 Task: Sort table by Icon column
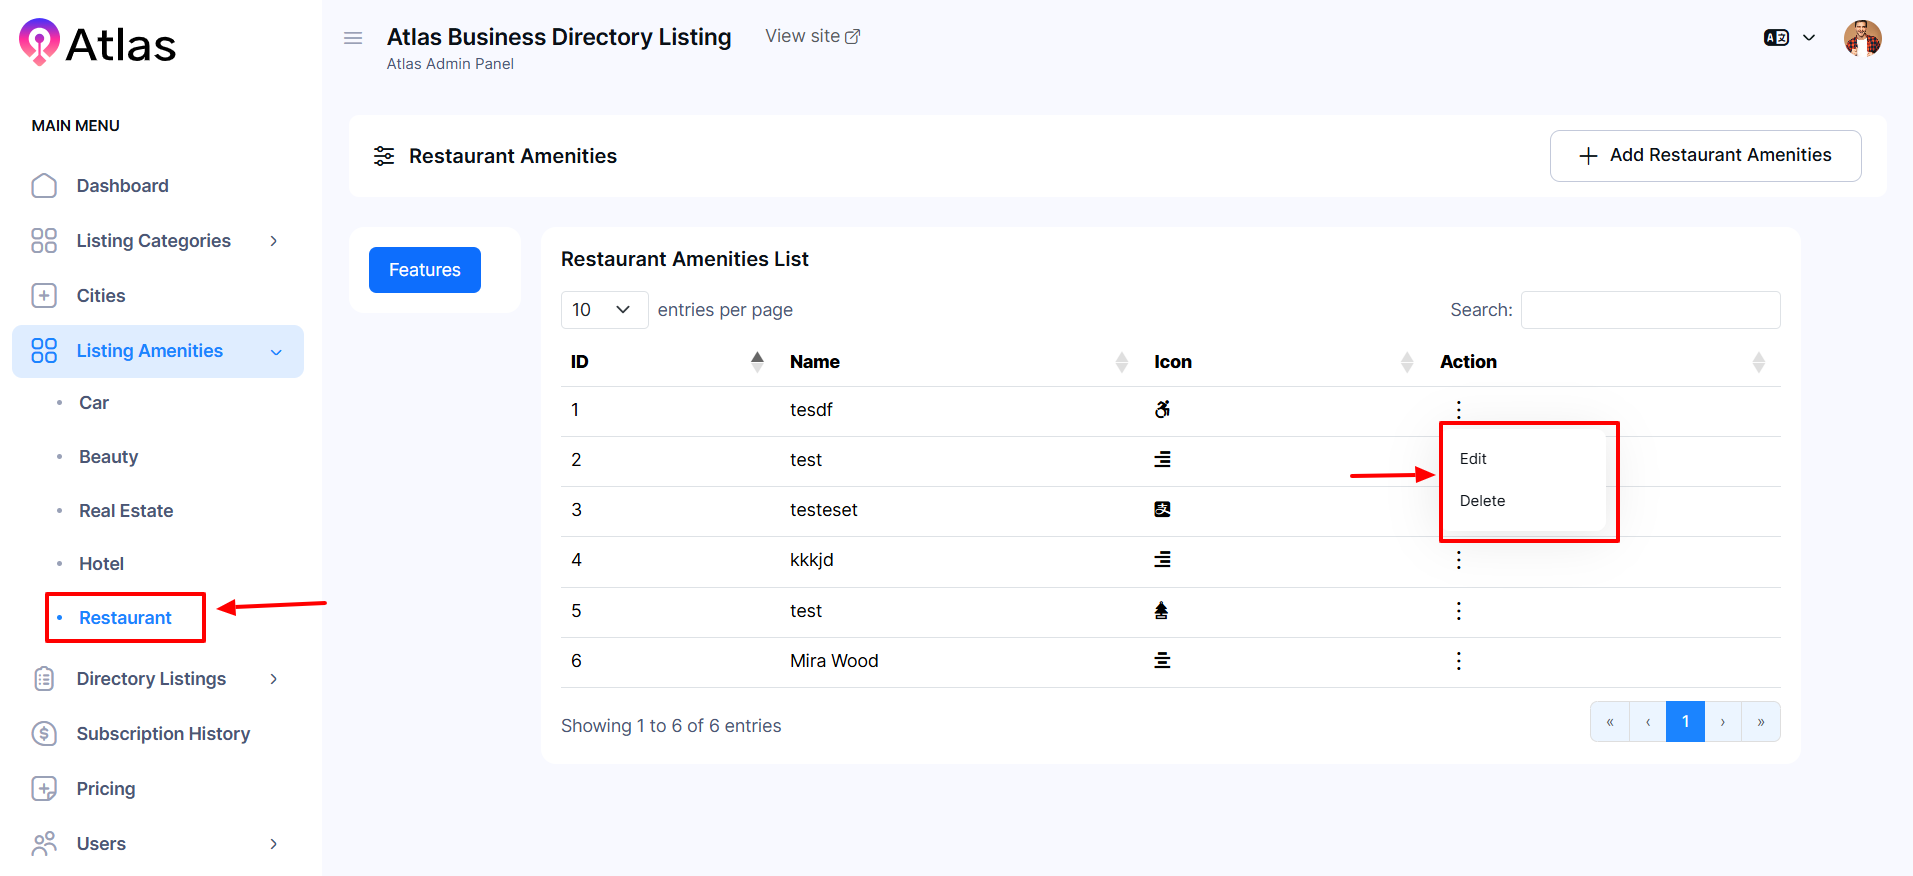coord(1406,362)
